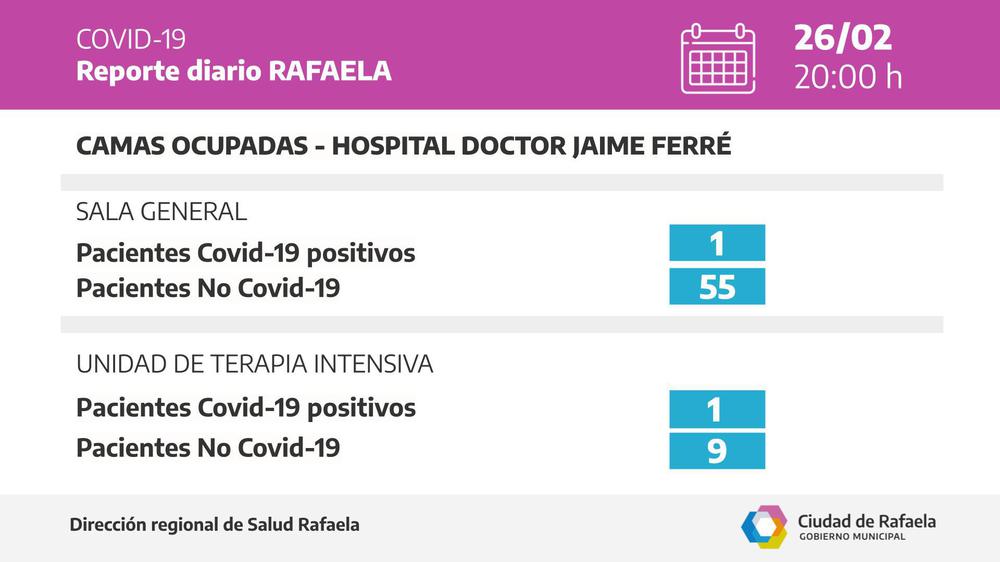Click the calendar icon in header
1000x562 pixels.
tap(718, 59)
